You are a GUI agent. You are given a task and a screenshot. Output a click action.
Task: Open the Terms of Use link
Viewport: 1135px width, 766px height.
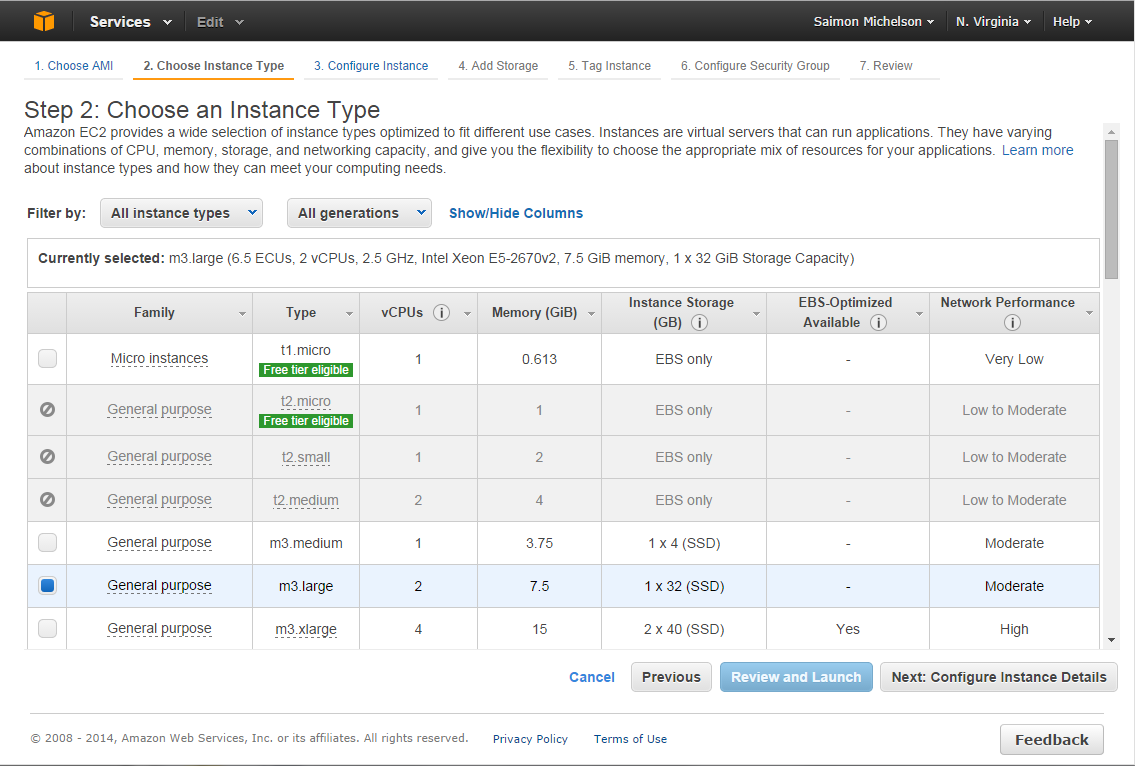point(630,739)
